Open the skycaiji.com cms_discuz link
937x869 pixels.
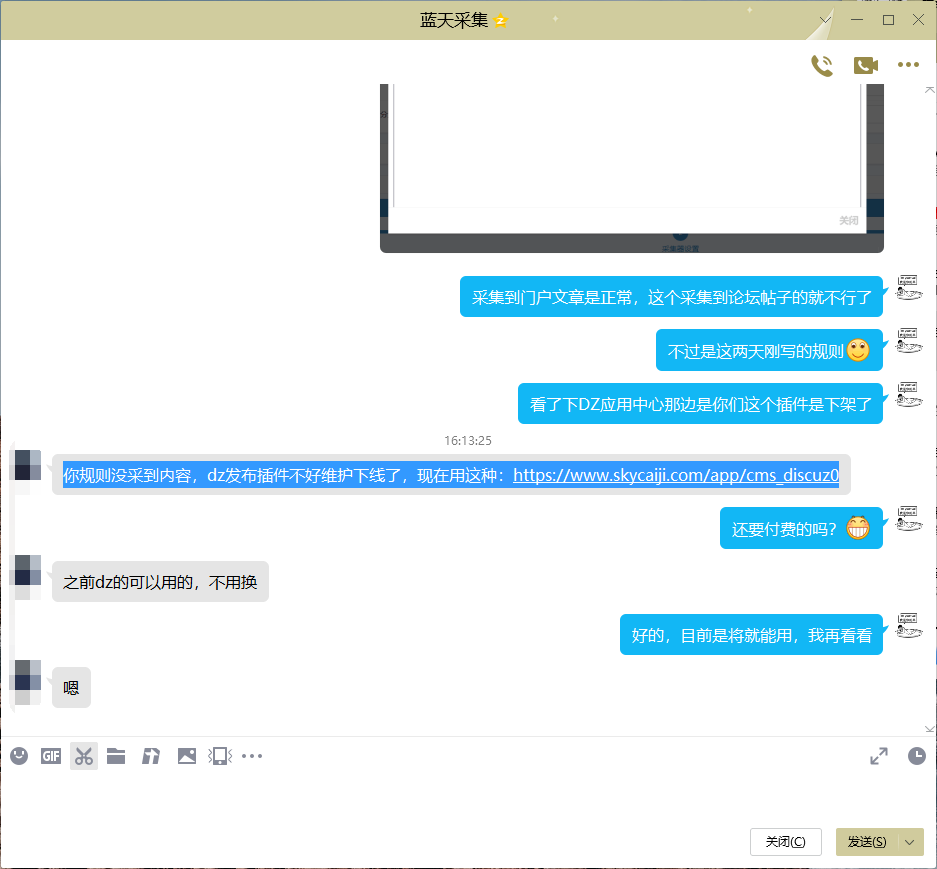675,475
